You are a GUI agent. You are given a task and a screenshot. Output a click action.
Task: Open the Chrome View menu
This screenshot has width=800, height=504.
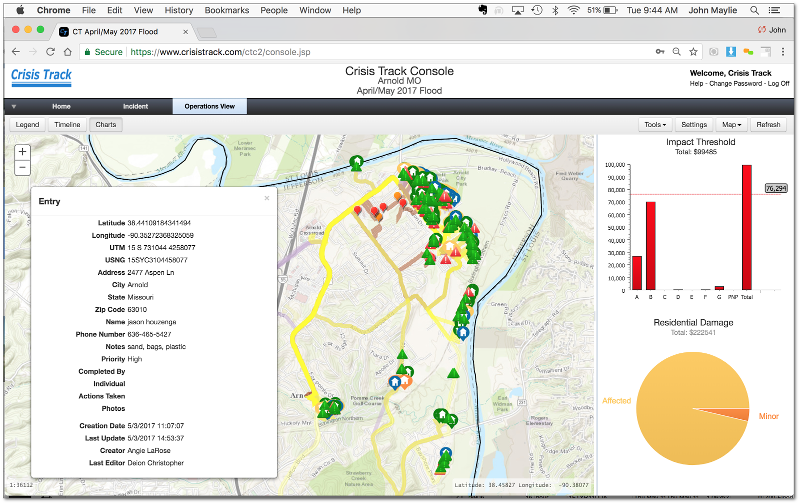click(x=143, y=10)
